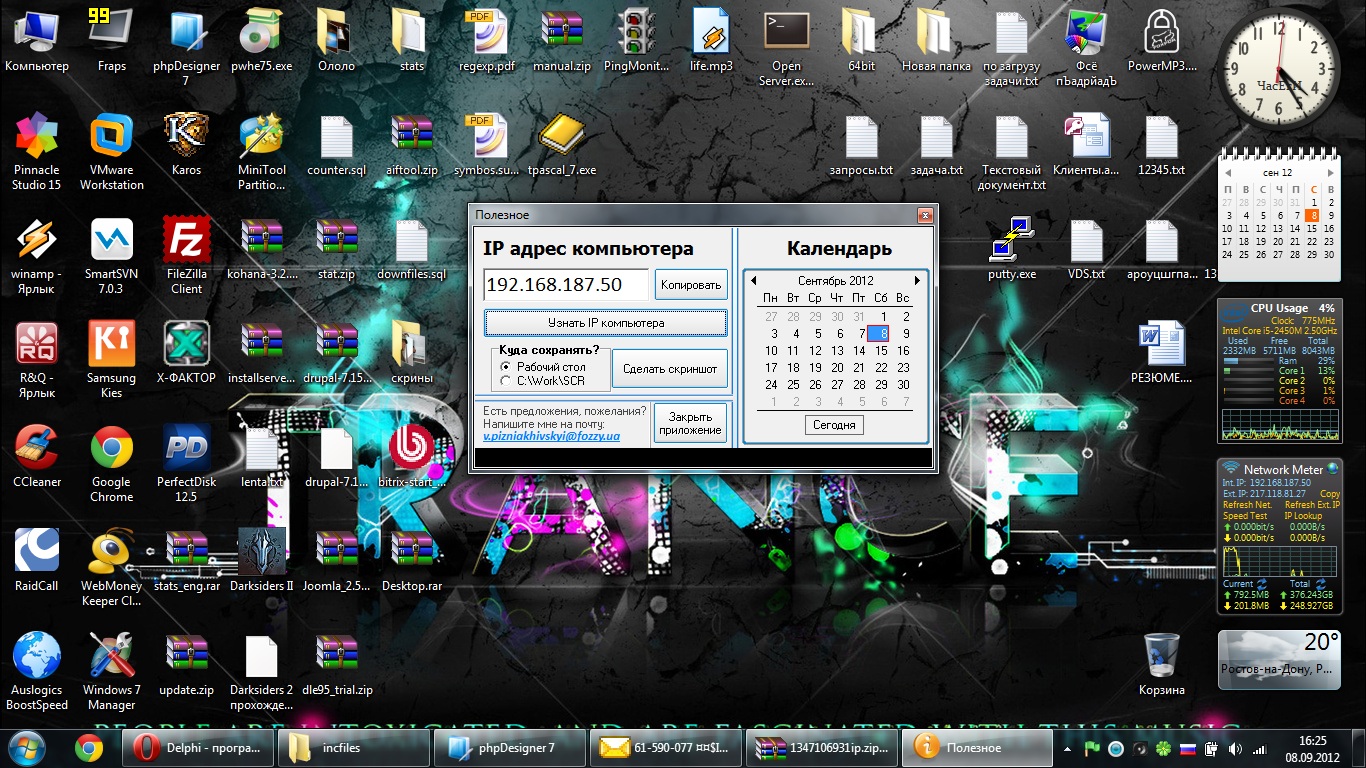Select the 'Рабочий стол' radio button
1366x768 pixels.
[x=505, y=367]
